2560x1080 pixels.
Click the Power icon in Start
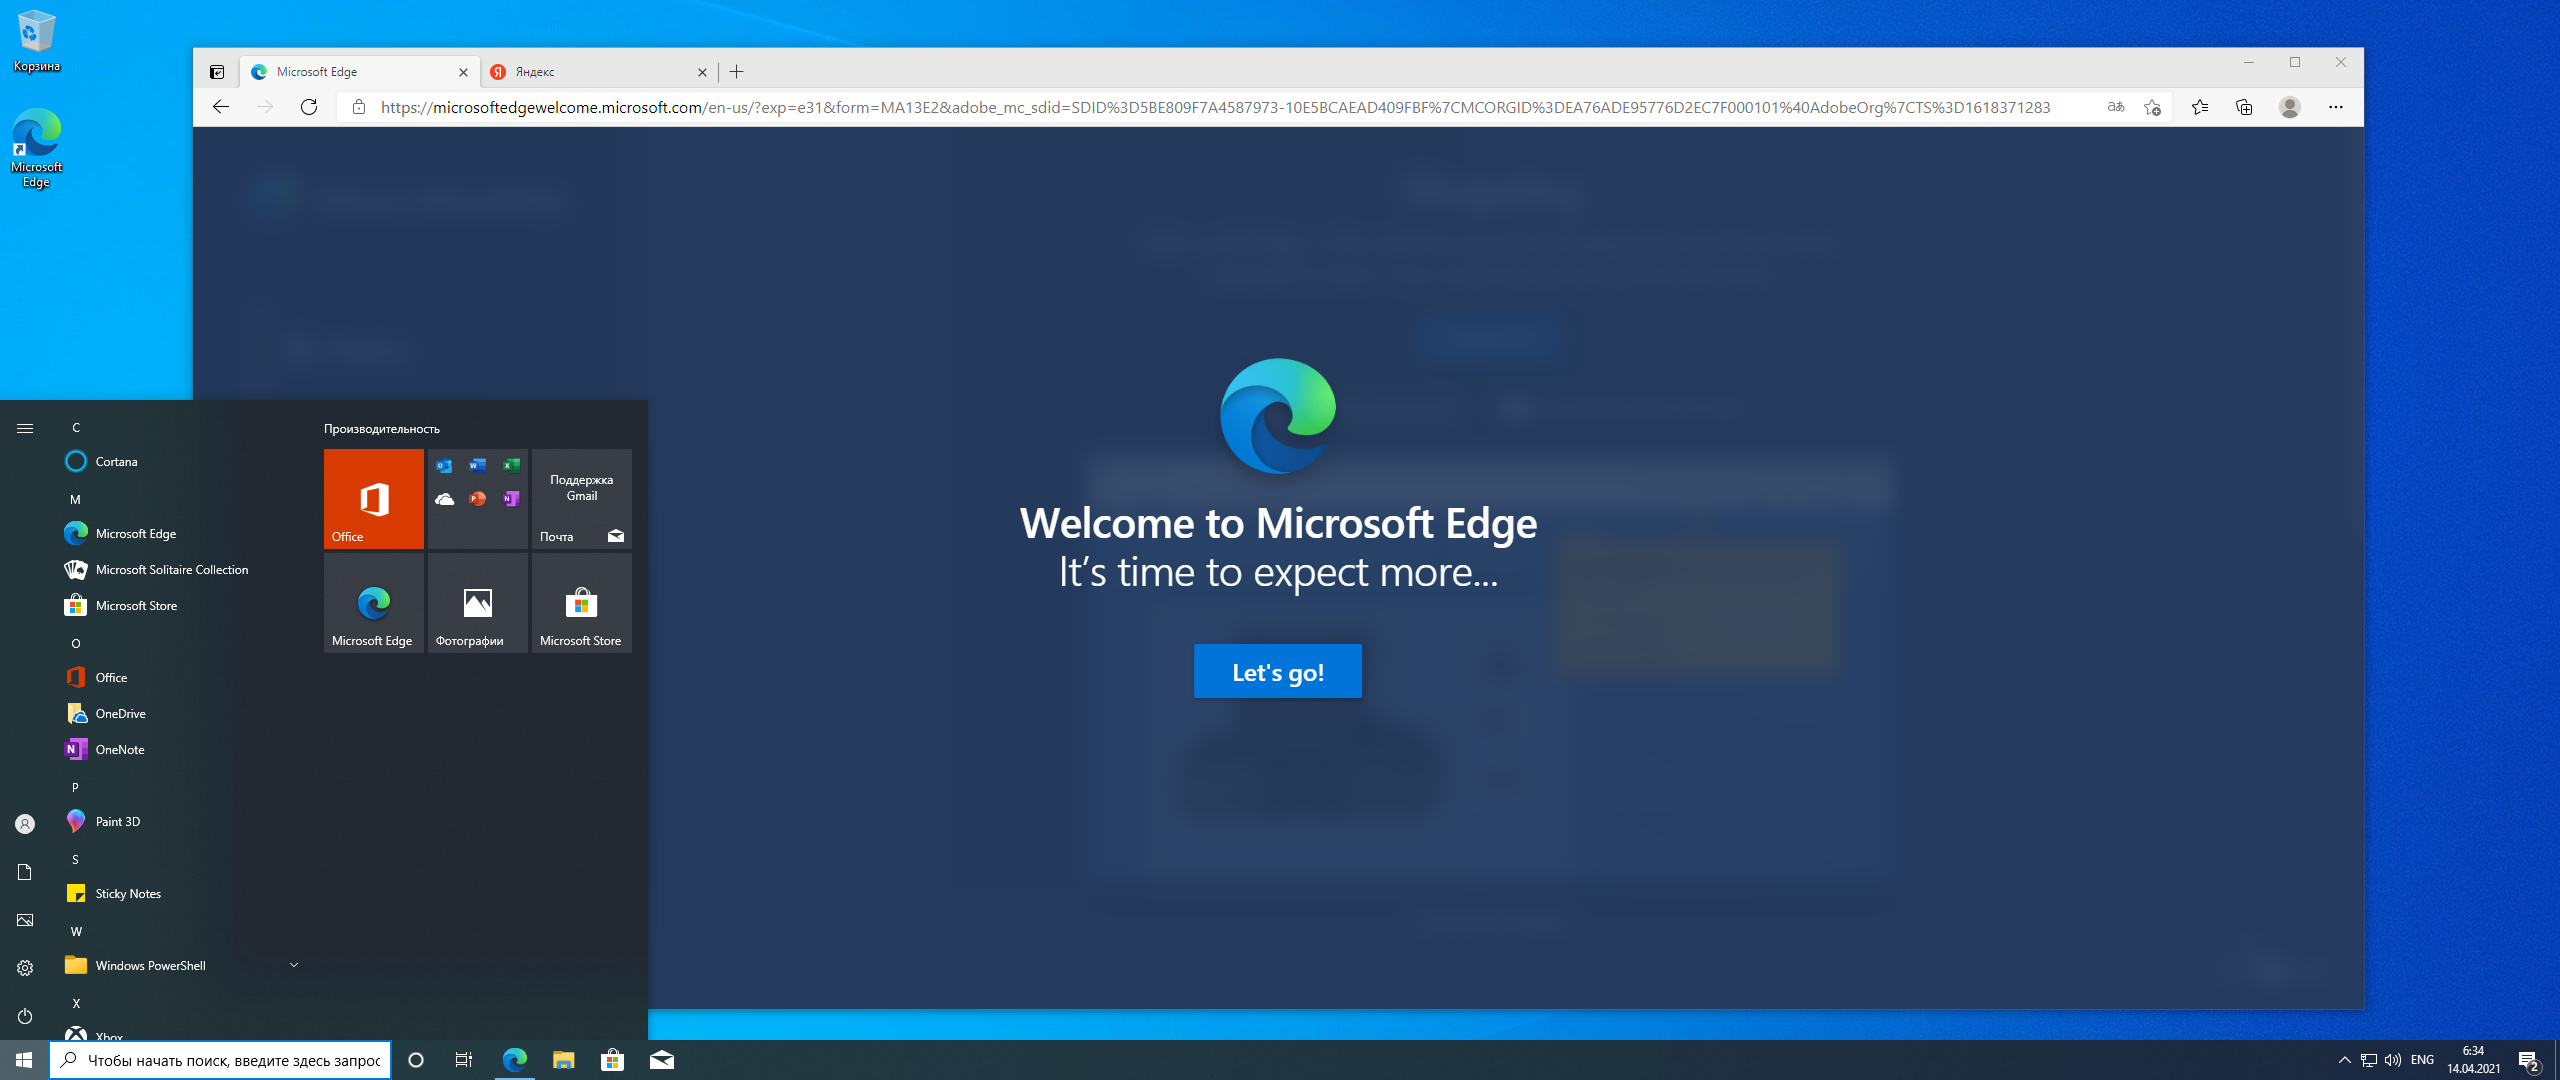[x=25, y=1016]
